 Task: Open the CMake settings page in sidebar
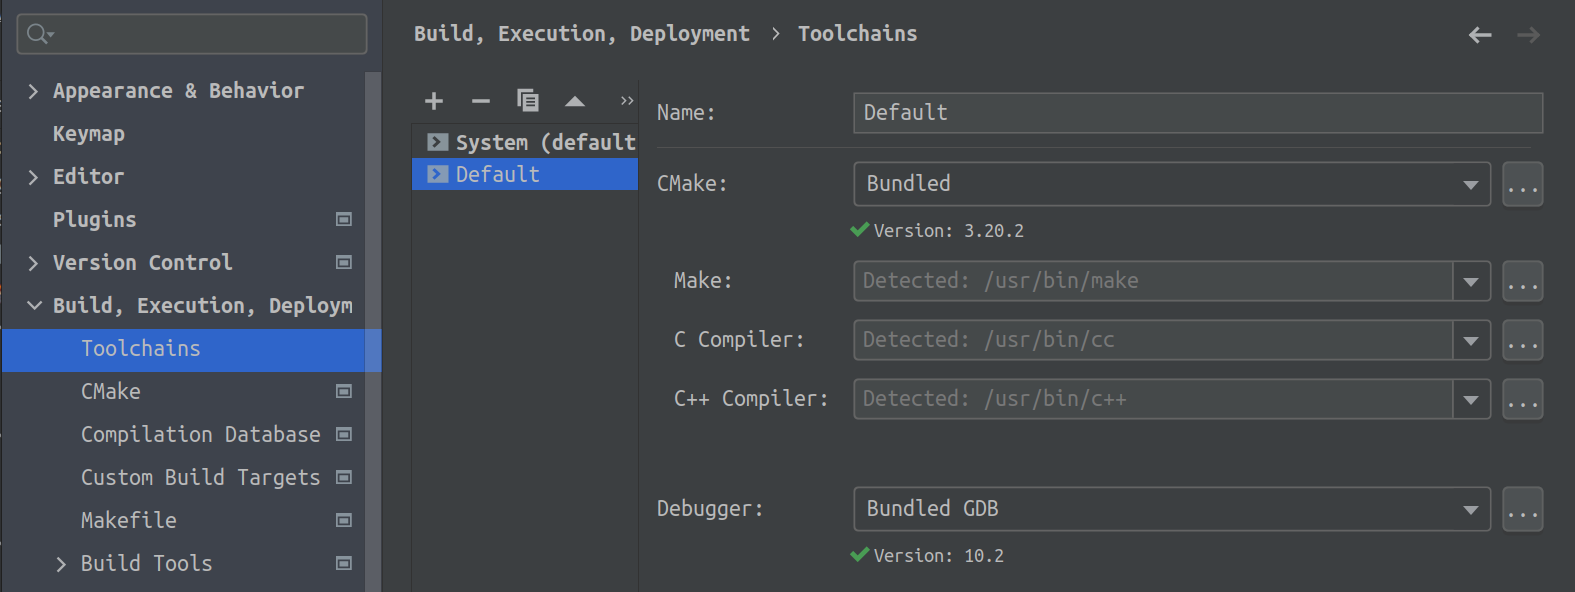[x=110, y=391]
